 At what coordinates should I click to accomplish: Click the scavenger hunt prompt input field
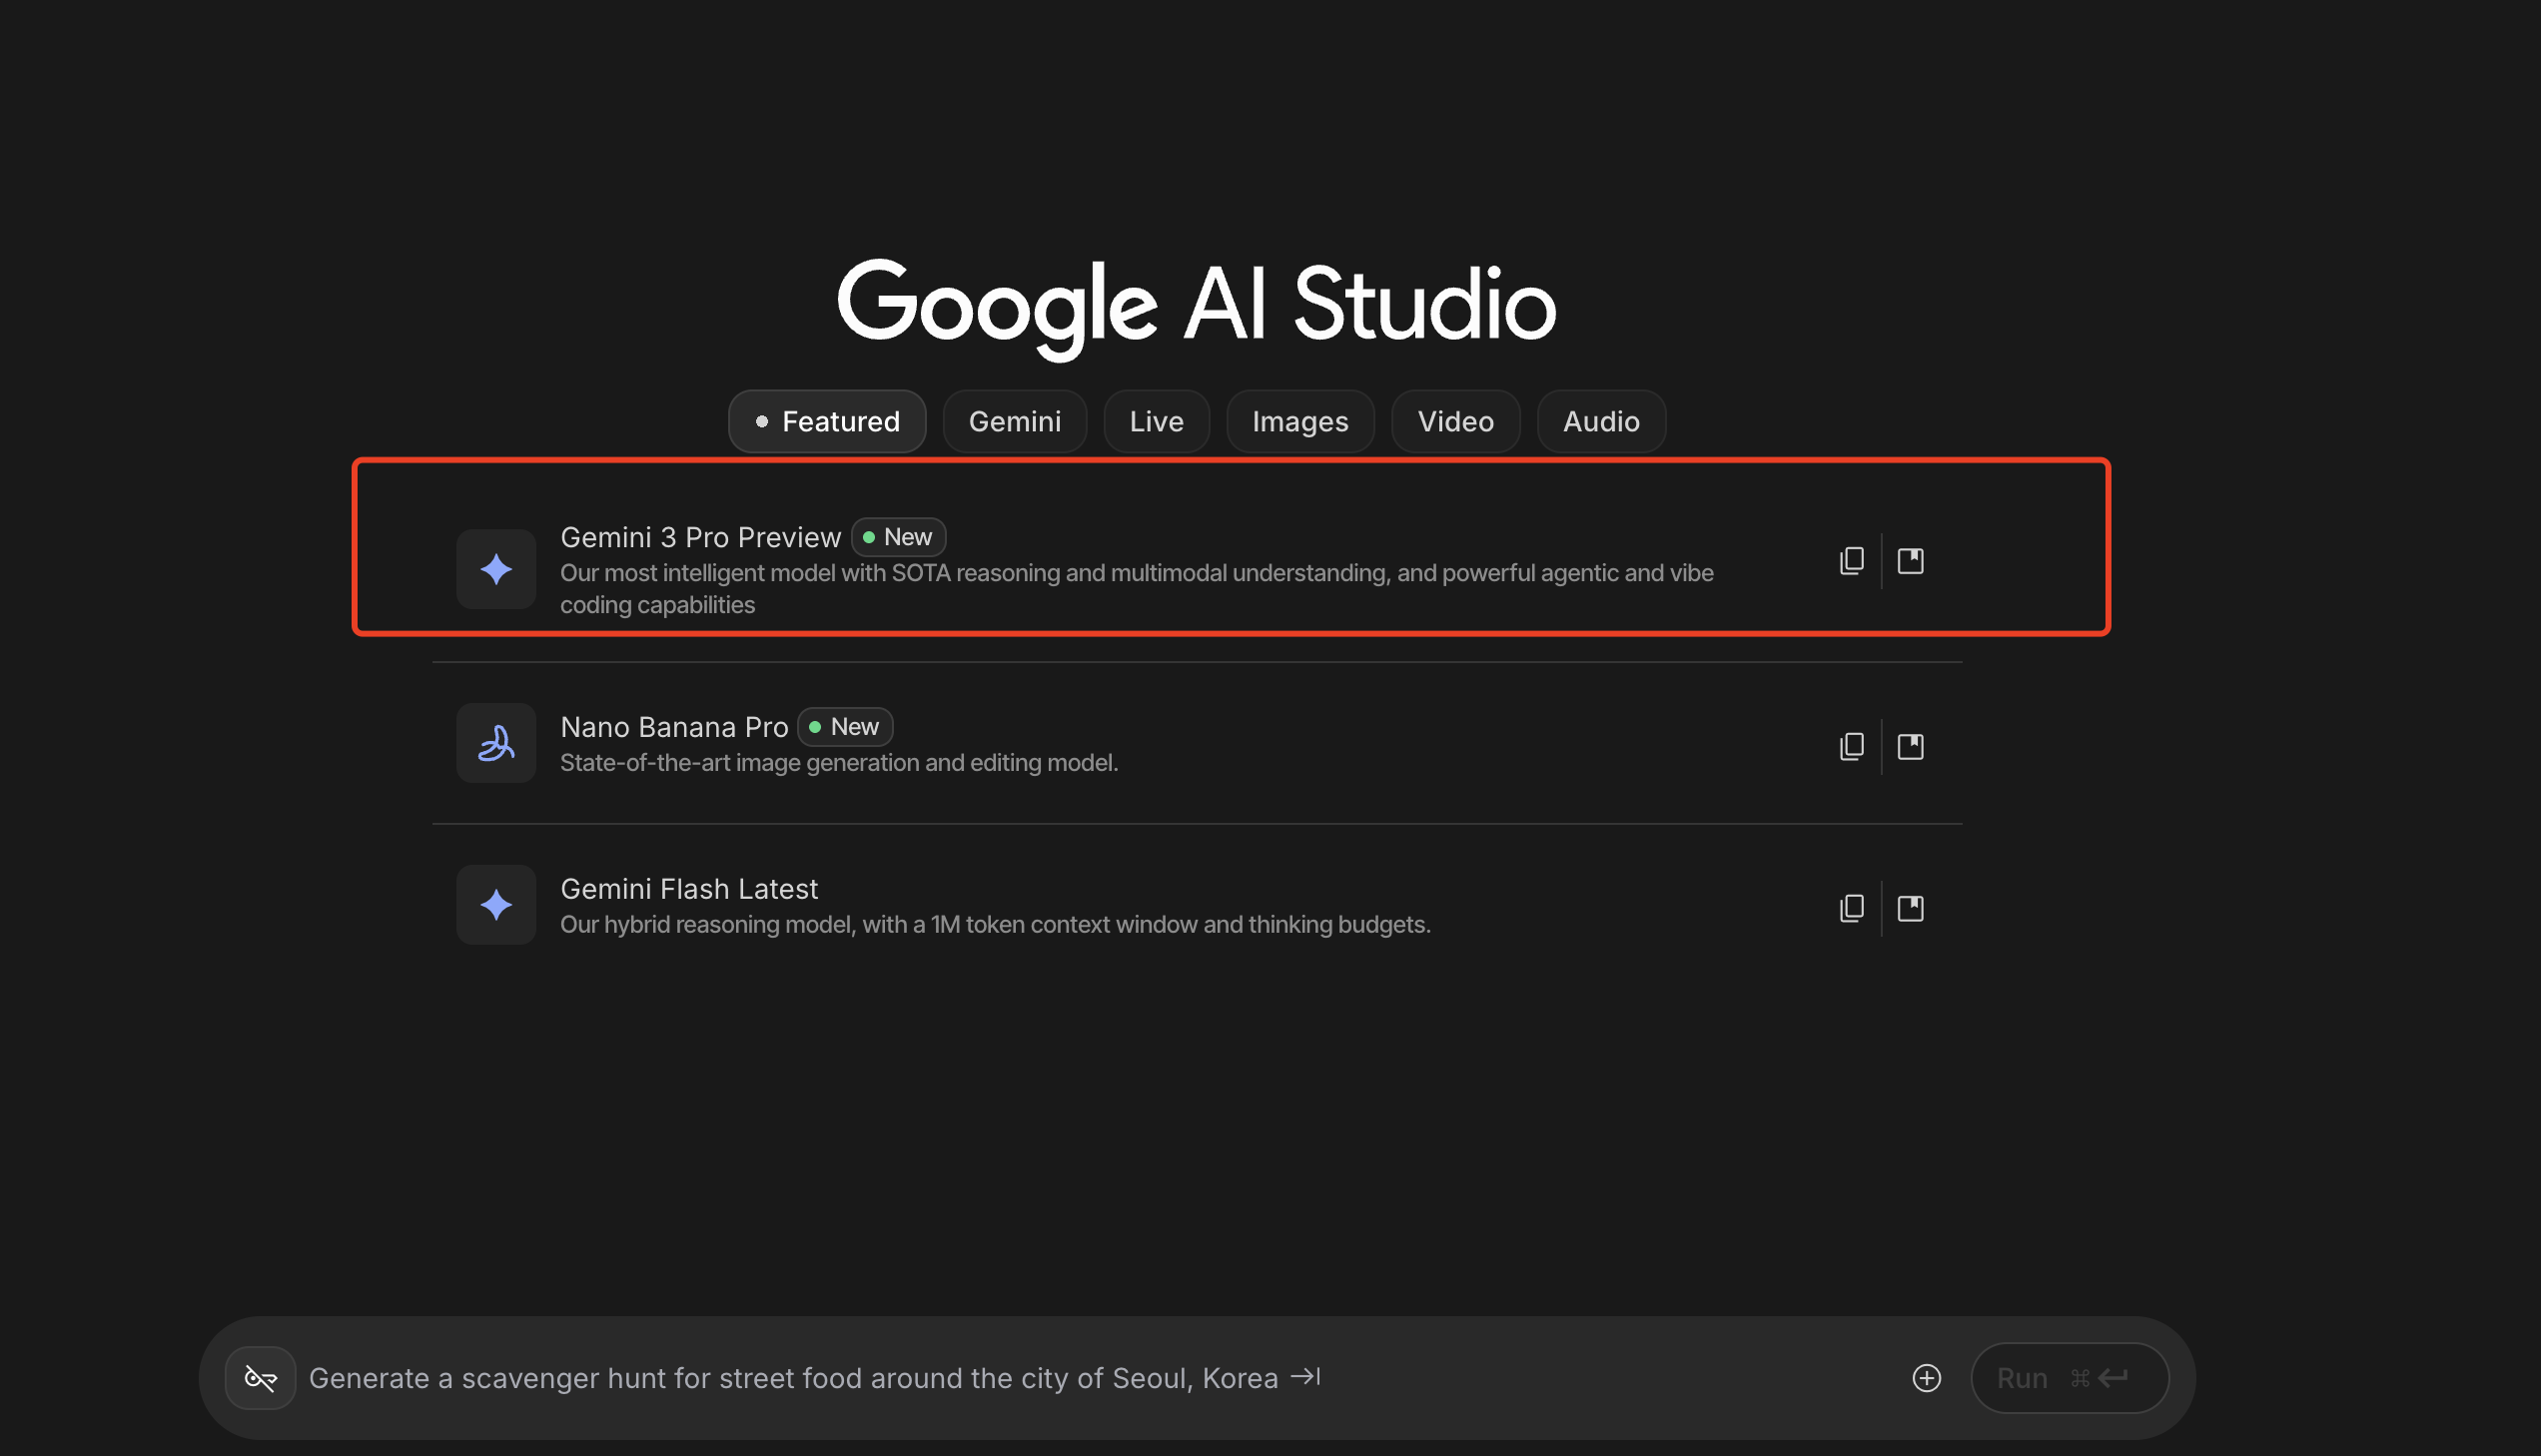click(1000, 1378)
